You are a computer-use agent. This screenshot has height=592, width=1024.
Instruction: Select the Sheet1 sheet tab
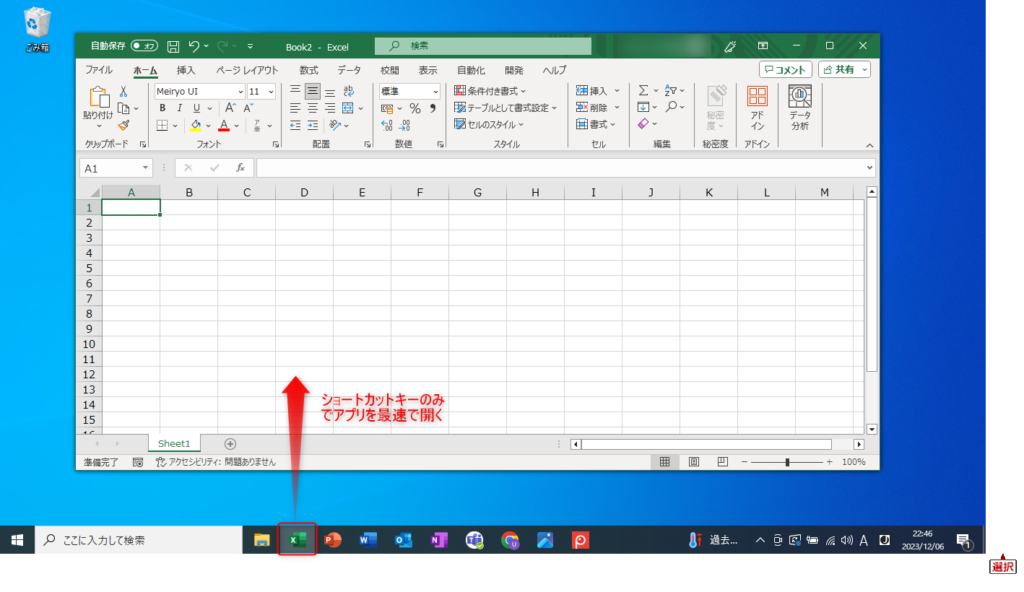174,444
